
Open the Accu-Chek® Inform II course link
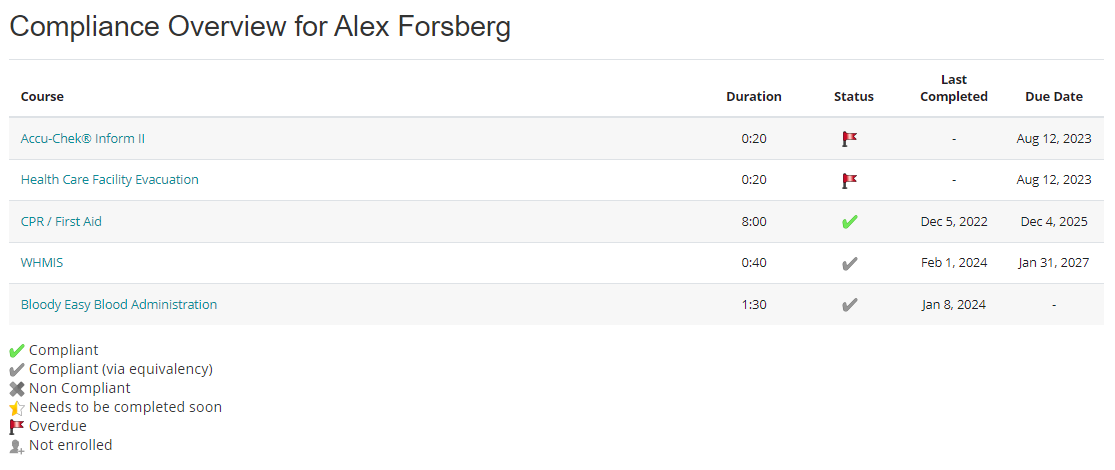83,138
